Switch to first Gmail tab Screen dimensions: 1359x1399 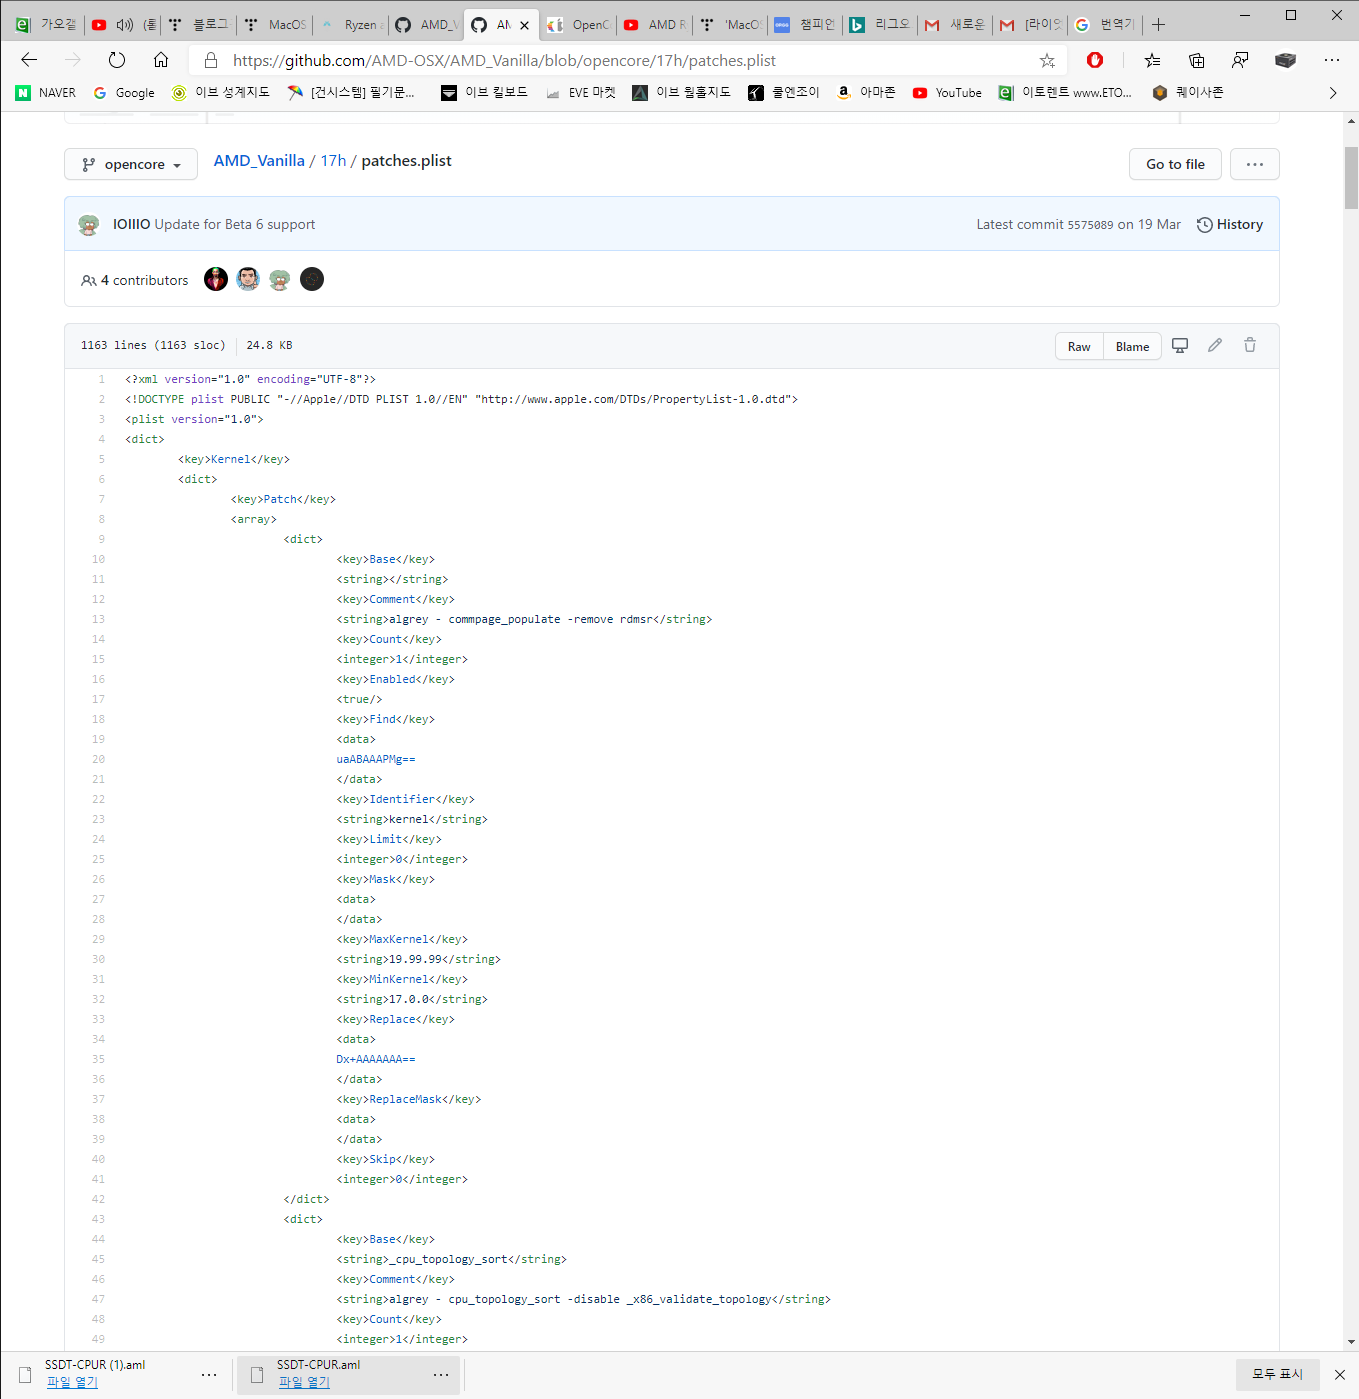[956, 25]
